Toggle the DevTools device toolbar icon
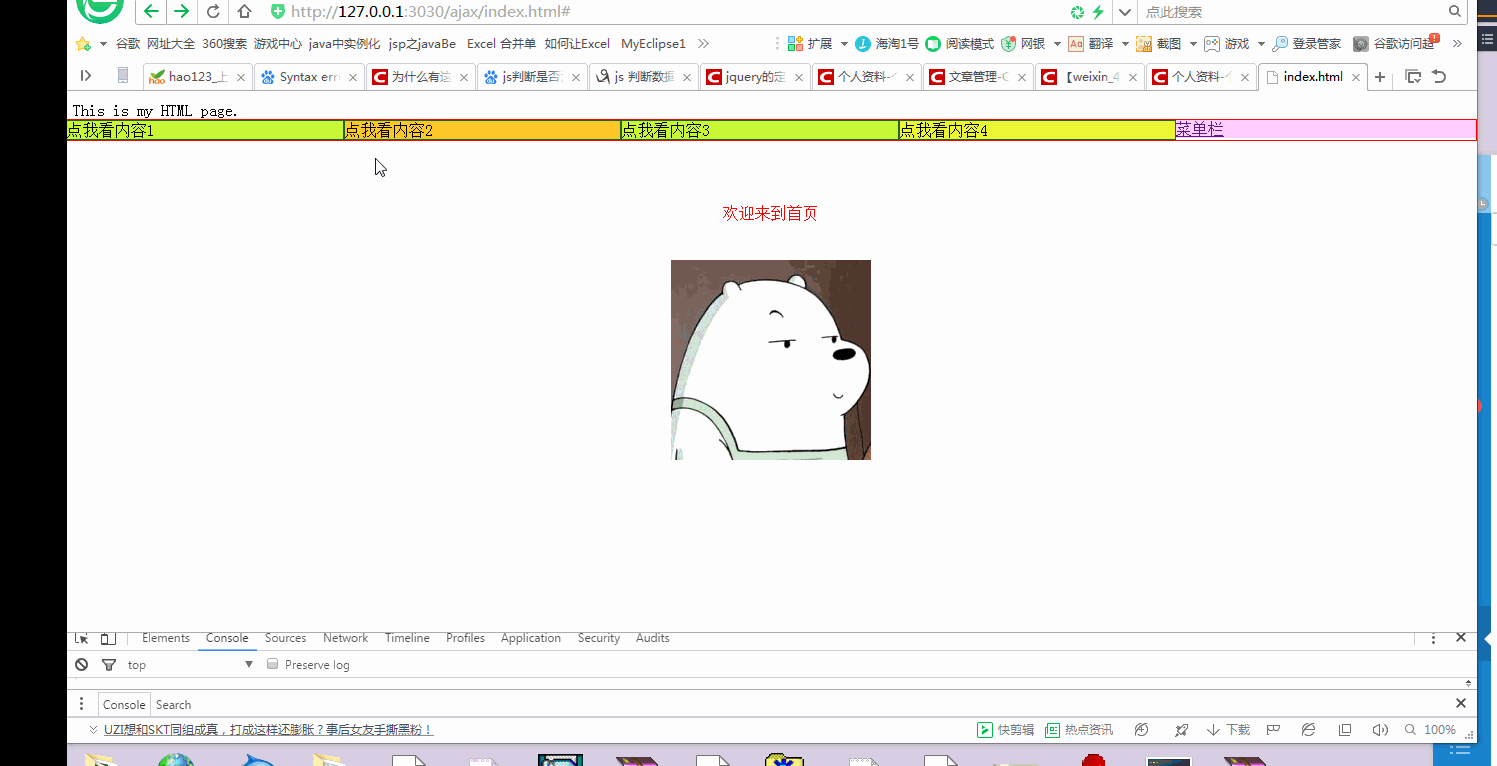1497x766 pixels. [108, 638]
